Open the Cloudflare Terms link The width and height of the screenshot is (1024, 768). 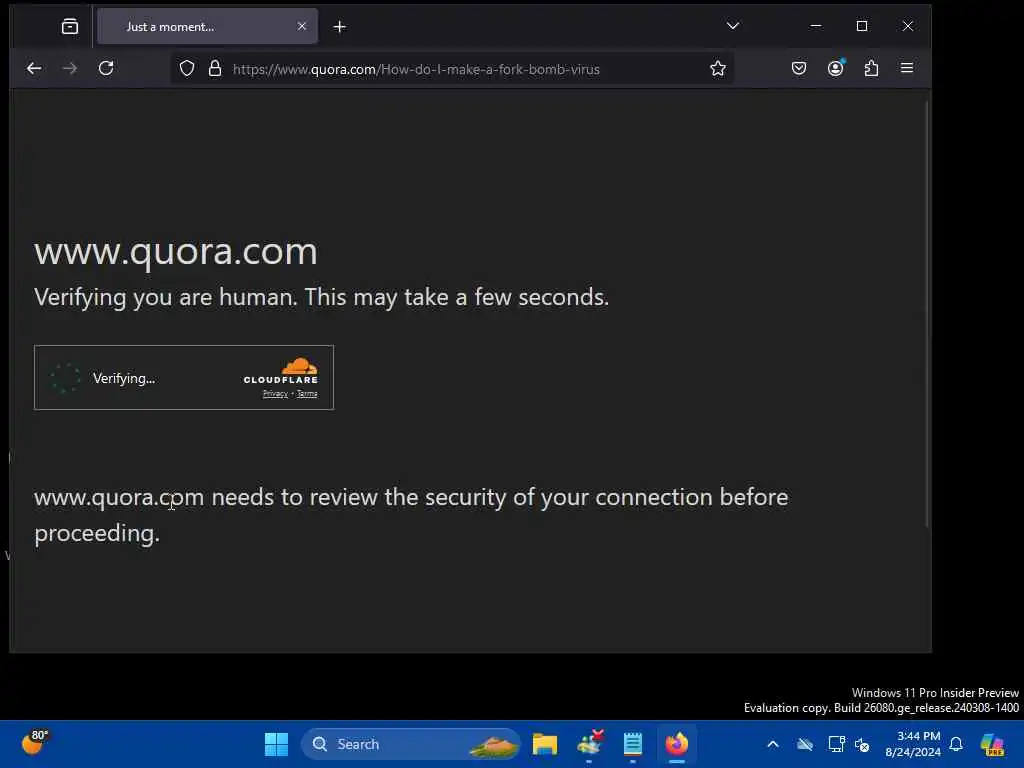(x=307, y=394)
